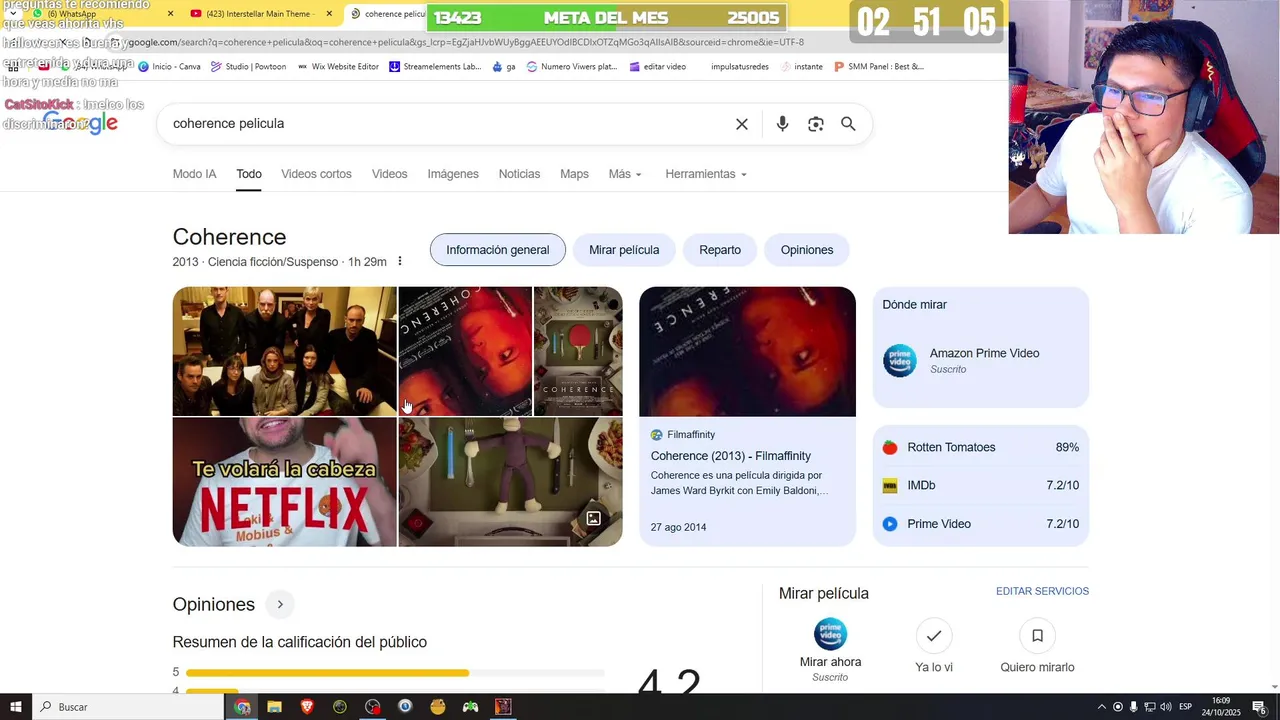Screen dimensions: 1280x720
Task: Open the Rotten Tomatoes 89% rating row
Action: click(x=981, y=448)
